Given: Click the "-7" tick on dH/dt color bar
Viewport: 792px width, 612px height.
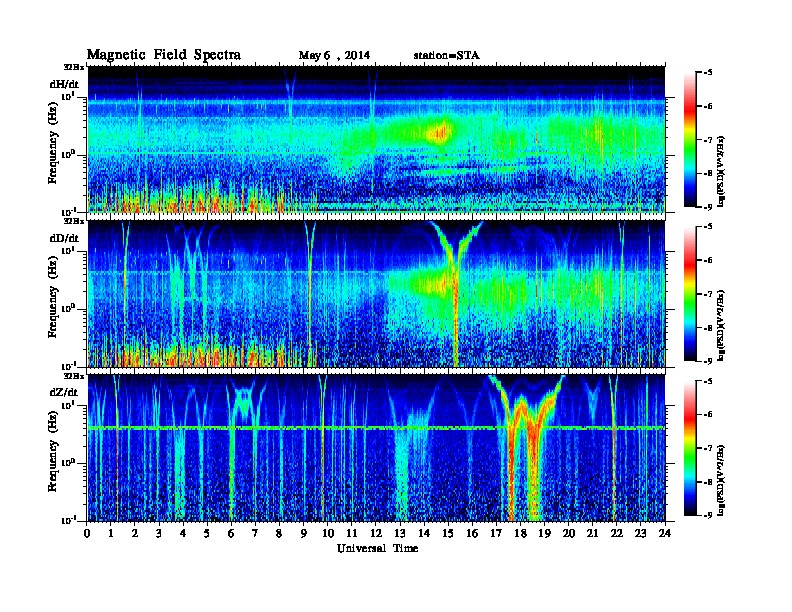Looking at the screenshot, I should pos(708,140).
